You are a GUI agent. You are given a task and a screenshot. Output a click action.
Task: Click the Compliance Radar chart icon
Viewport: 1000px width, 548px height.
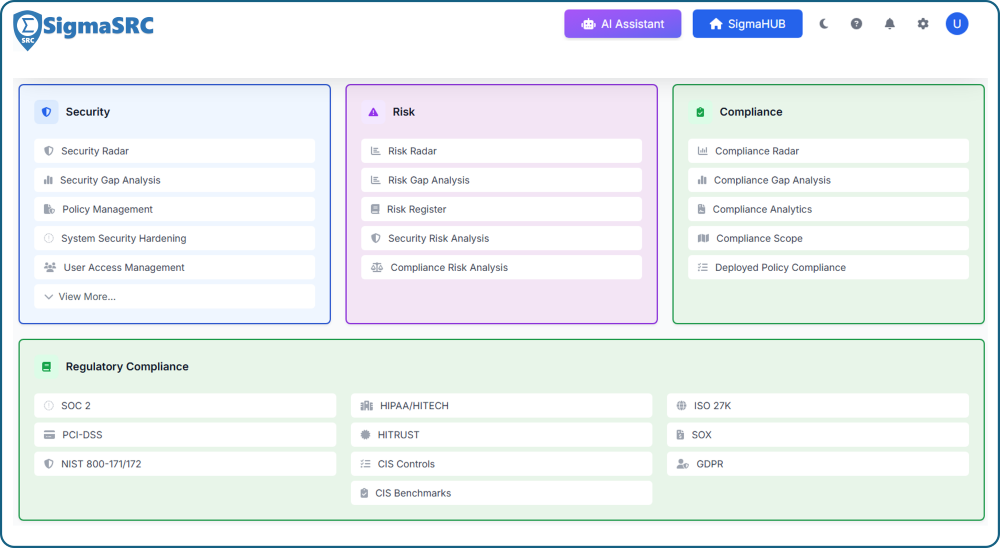[703, 151]
